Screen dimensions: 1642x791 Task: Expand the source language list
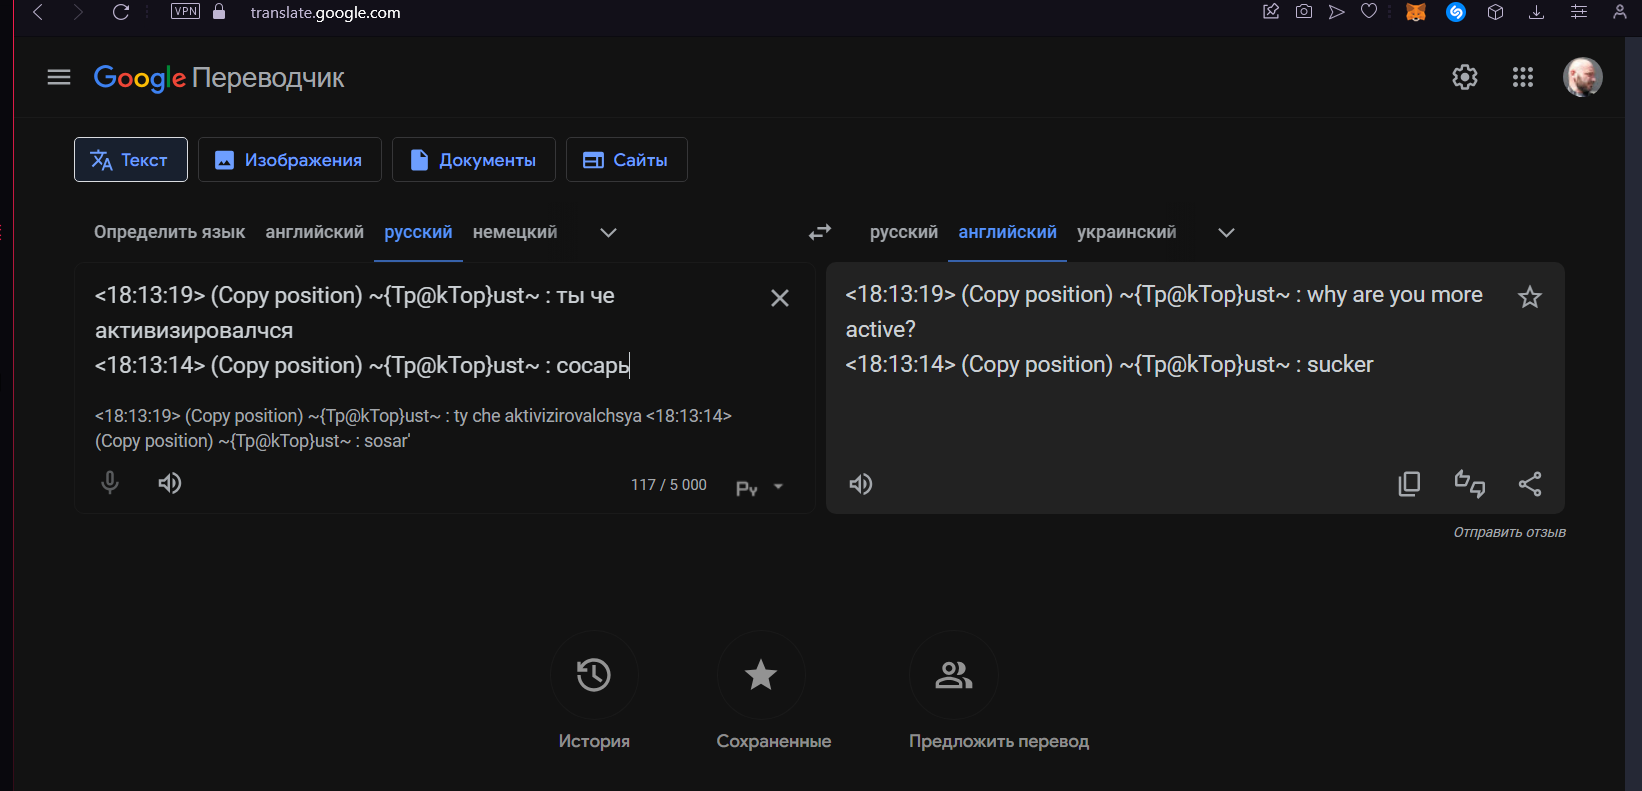click(x=608, y=233)
